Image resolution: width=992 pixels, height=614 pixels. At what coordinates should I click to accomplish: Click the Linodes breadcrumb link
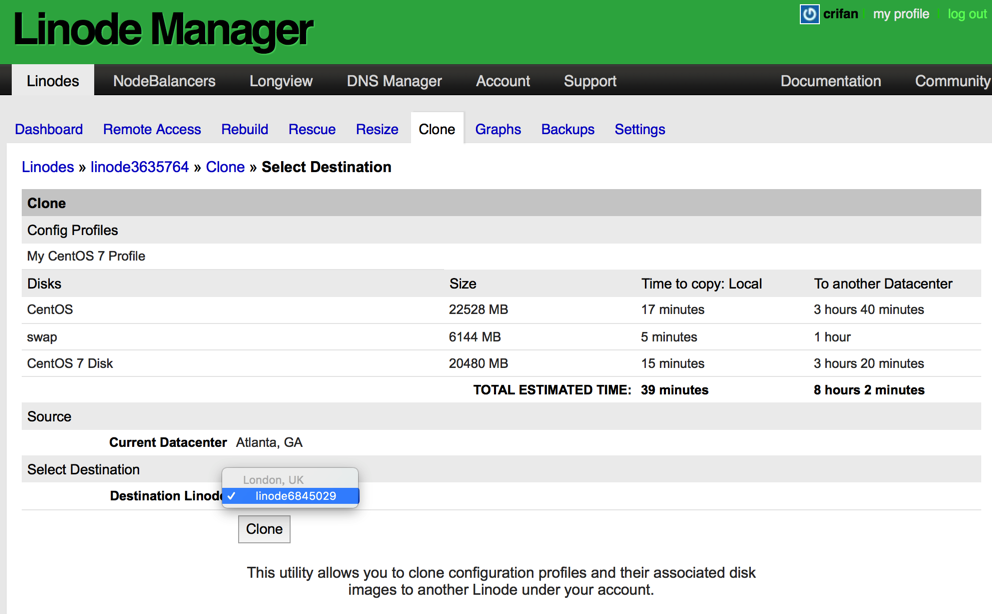pos(48,167)
